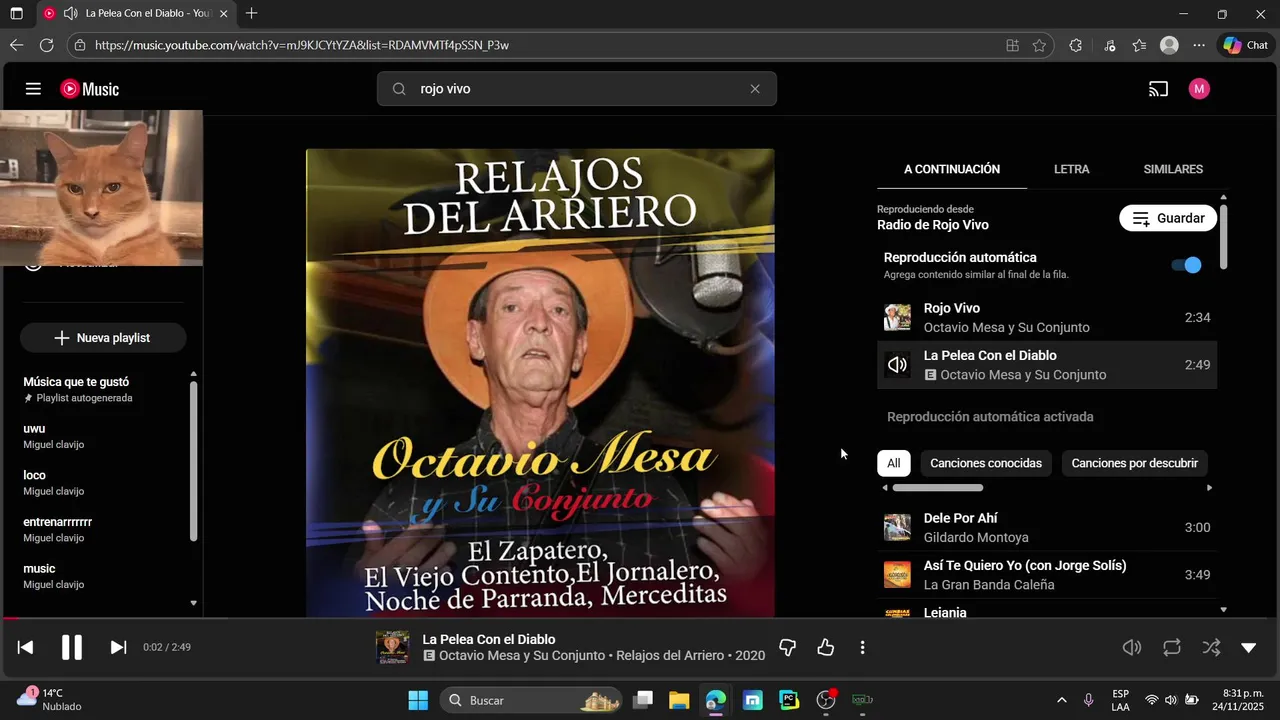Open Copilot Chat button
Screen dimensions: 1280x720
coord(1246,45)
